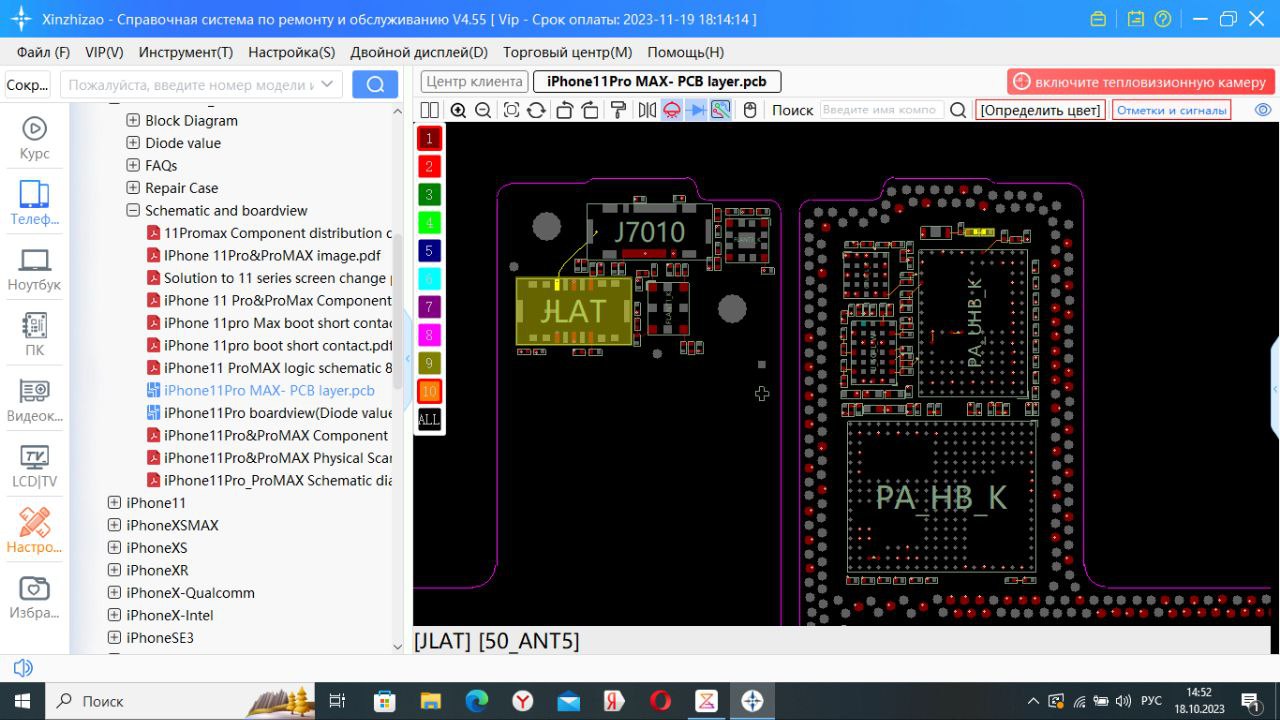The image size is (1280, 720).
Task: Open the Сокр... dropdown
Action: [x=28, y=85]
